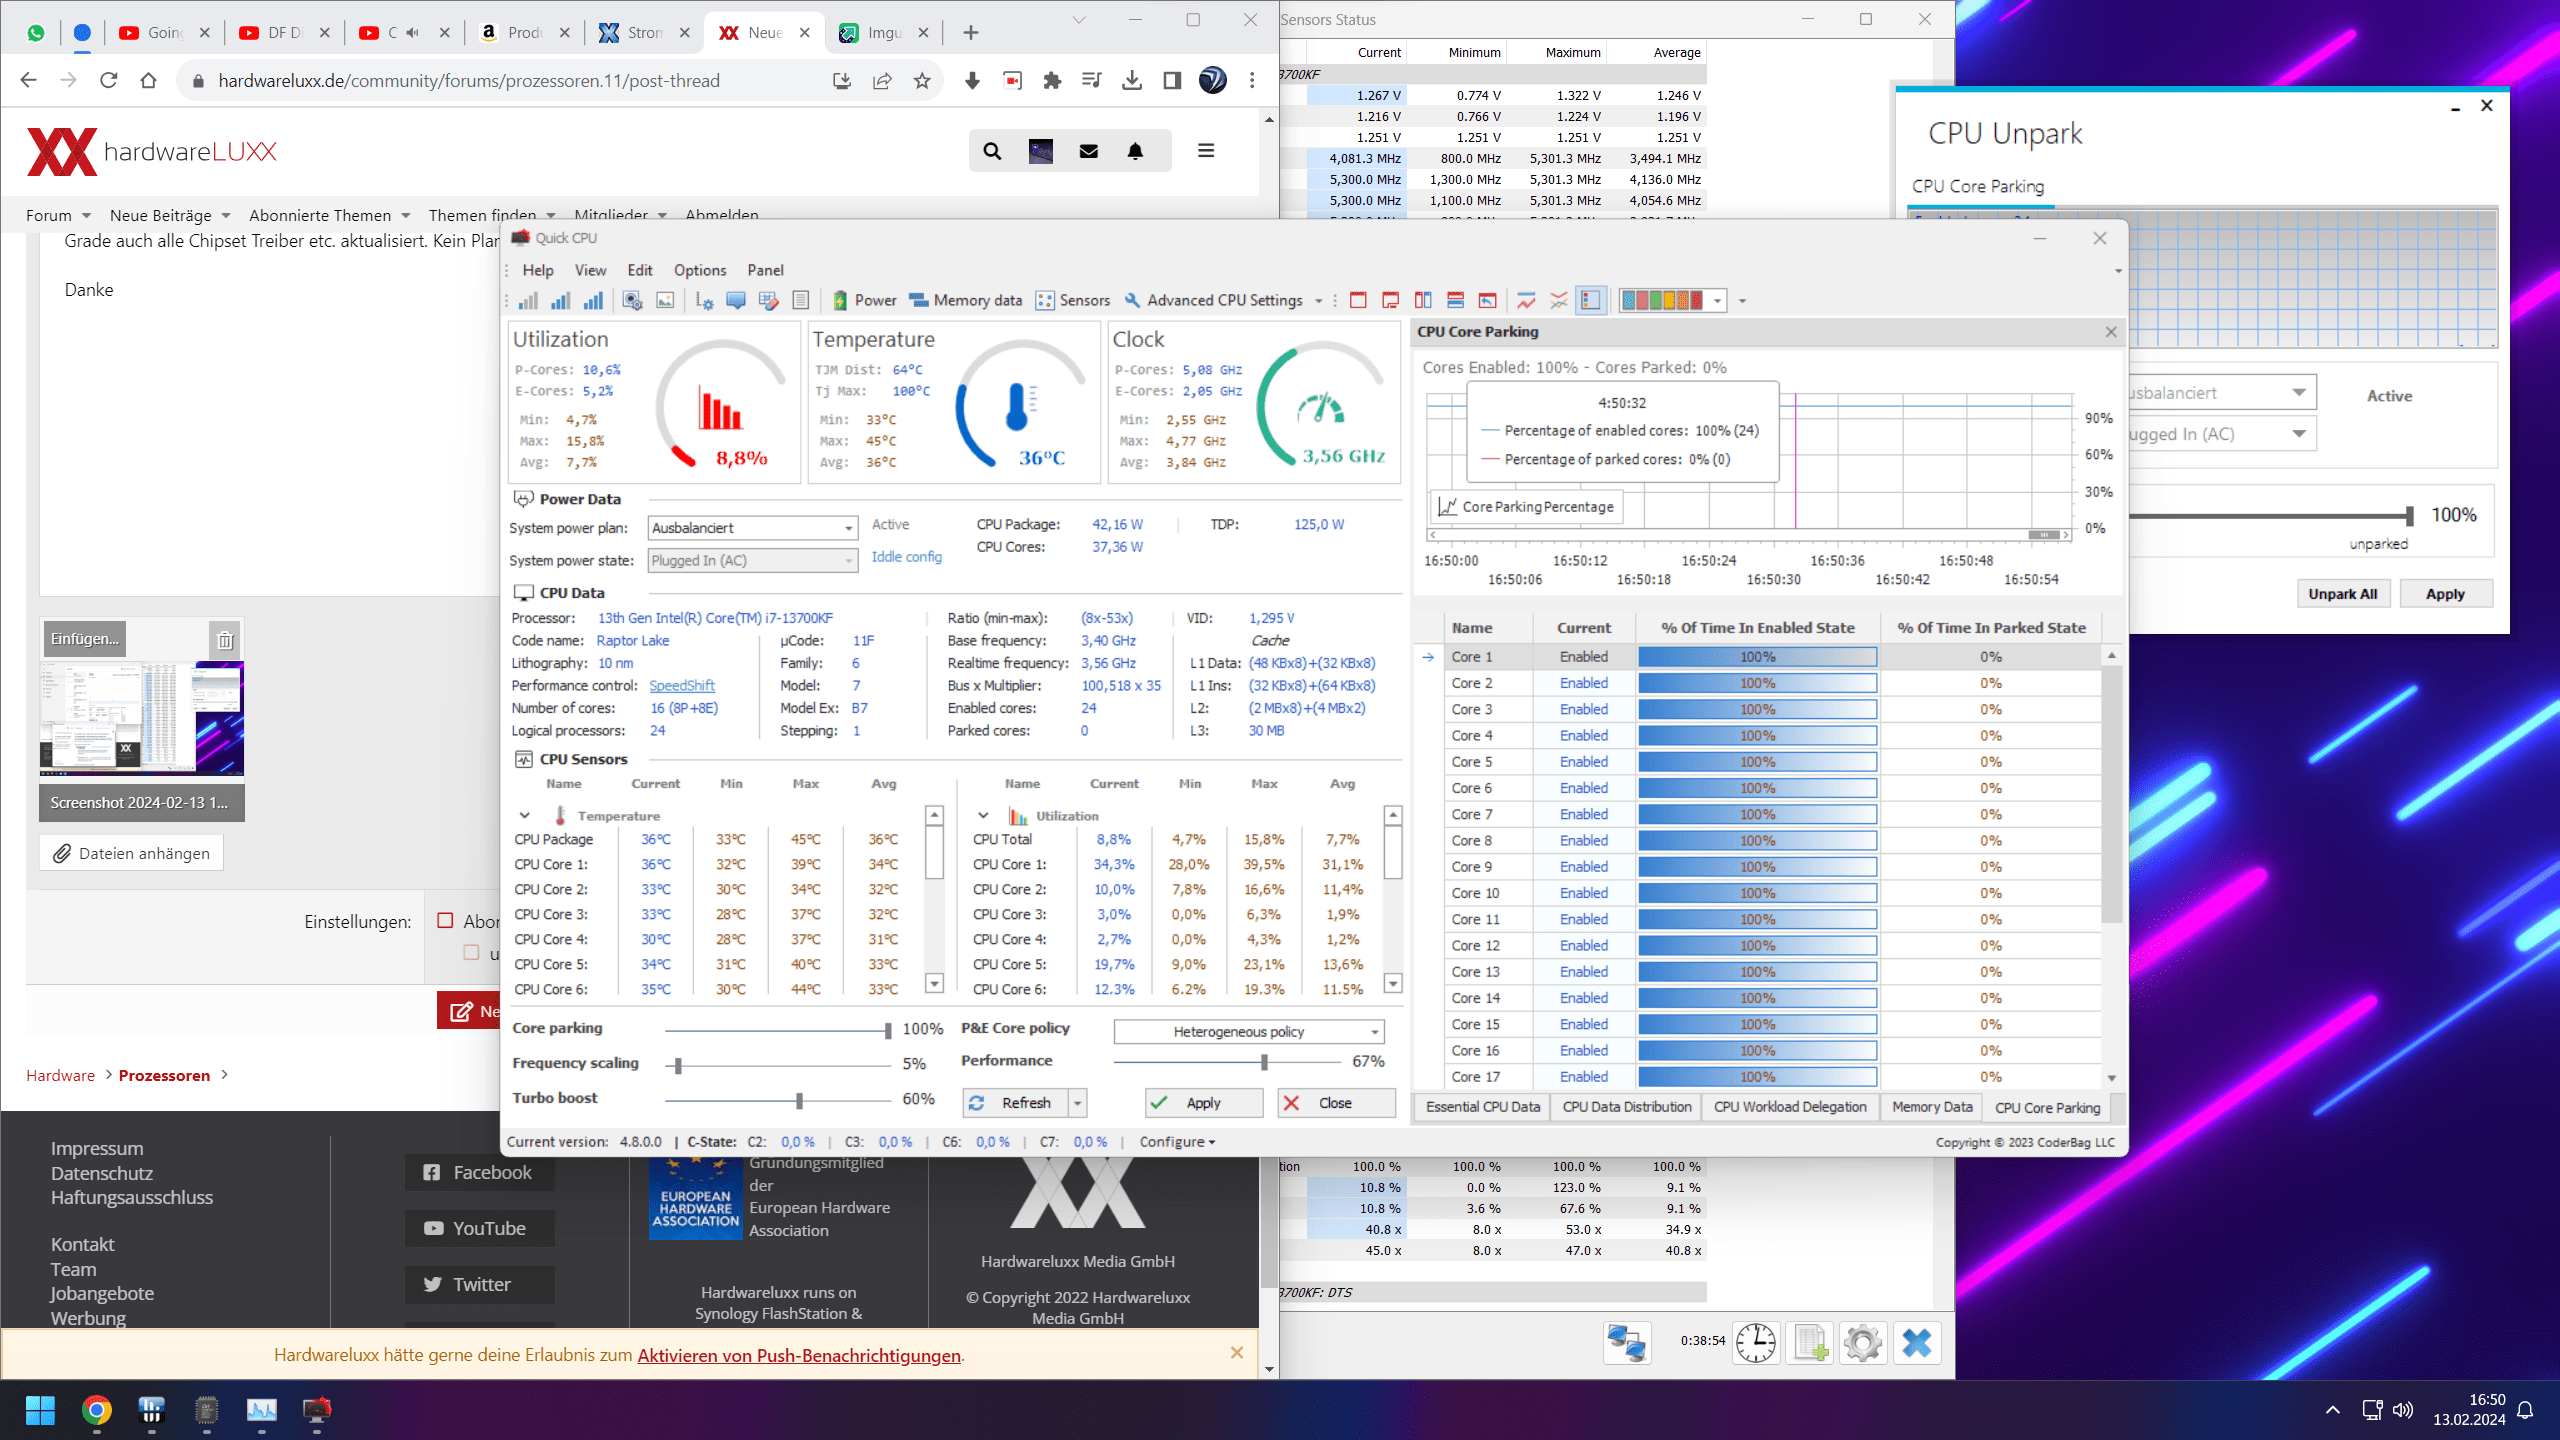The image size is (2560, 1440).
Task: Click the blue X icon in Sensors window
Action: pos(1917,1342)
